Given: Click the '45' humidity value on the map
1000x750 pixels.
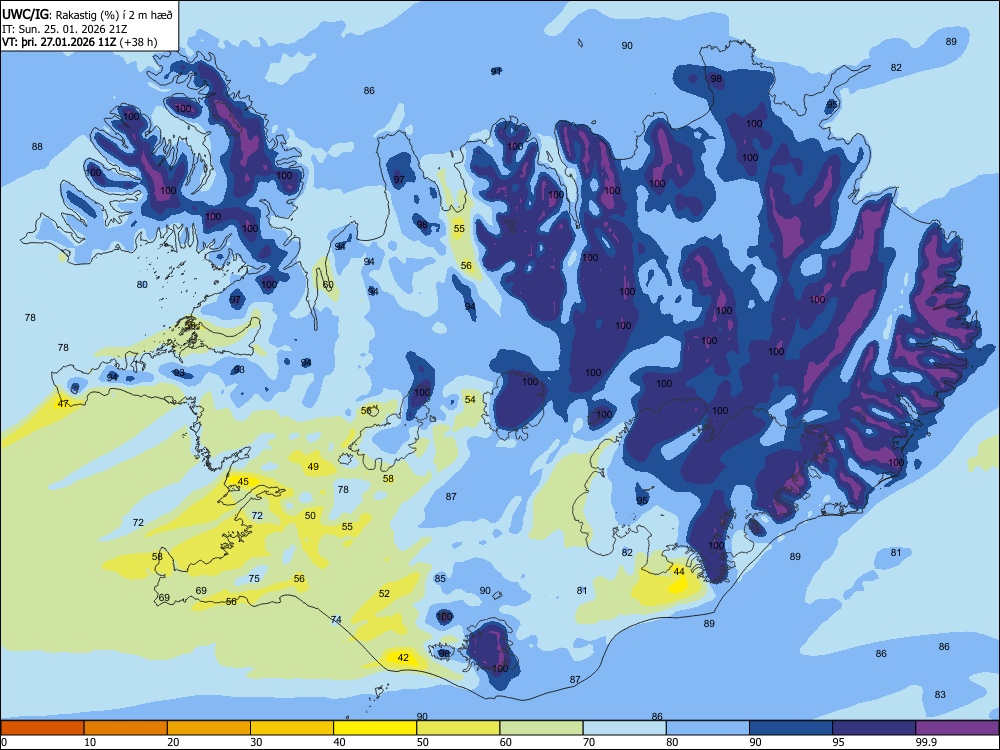Looking at the screenshot, I should click(243, 482).
